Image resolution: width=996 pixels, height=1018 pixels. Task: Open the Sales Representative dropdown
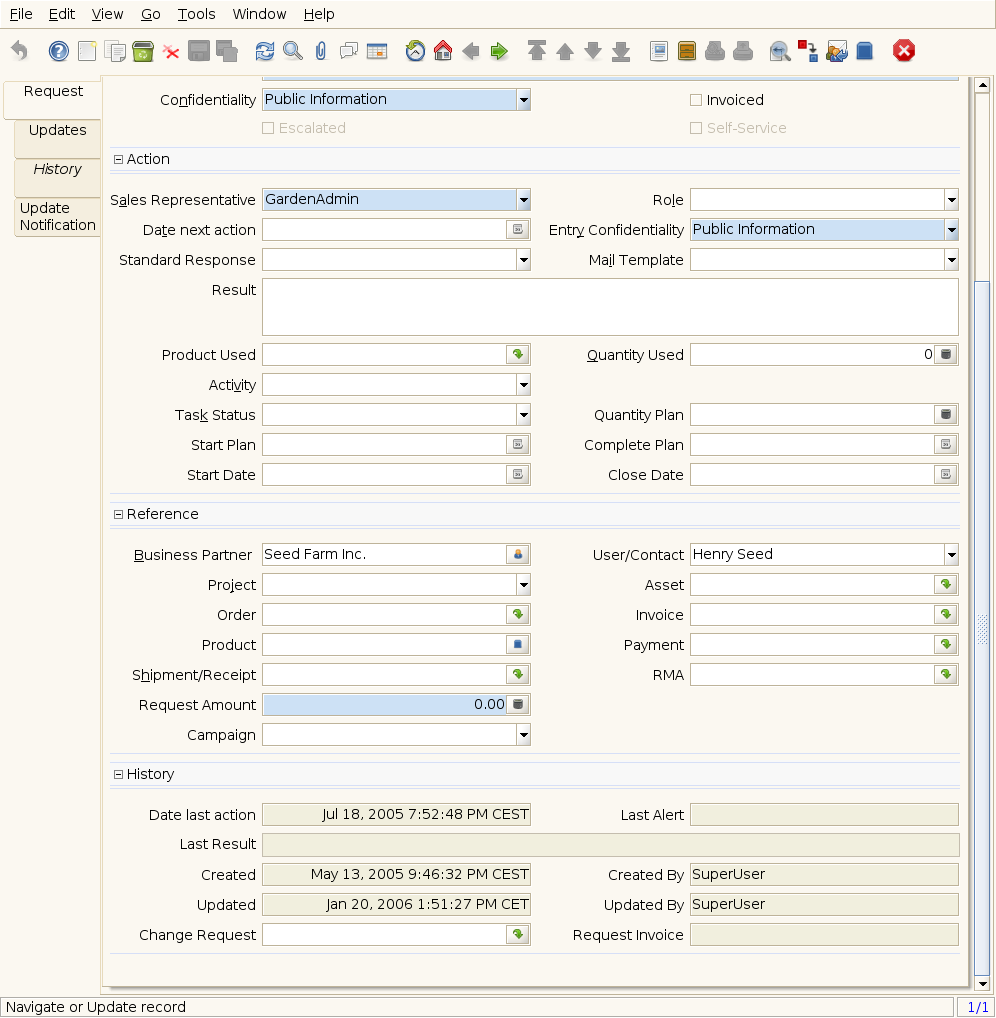pyautogui.click(x=523, y=200)
